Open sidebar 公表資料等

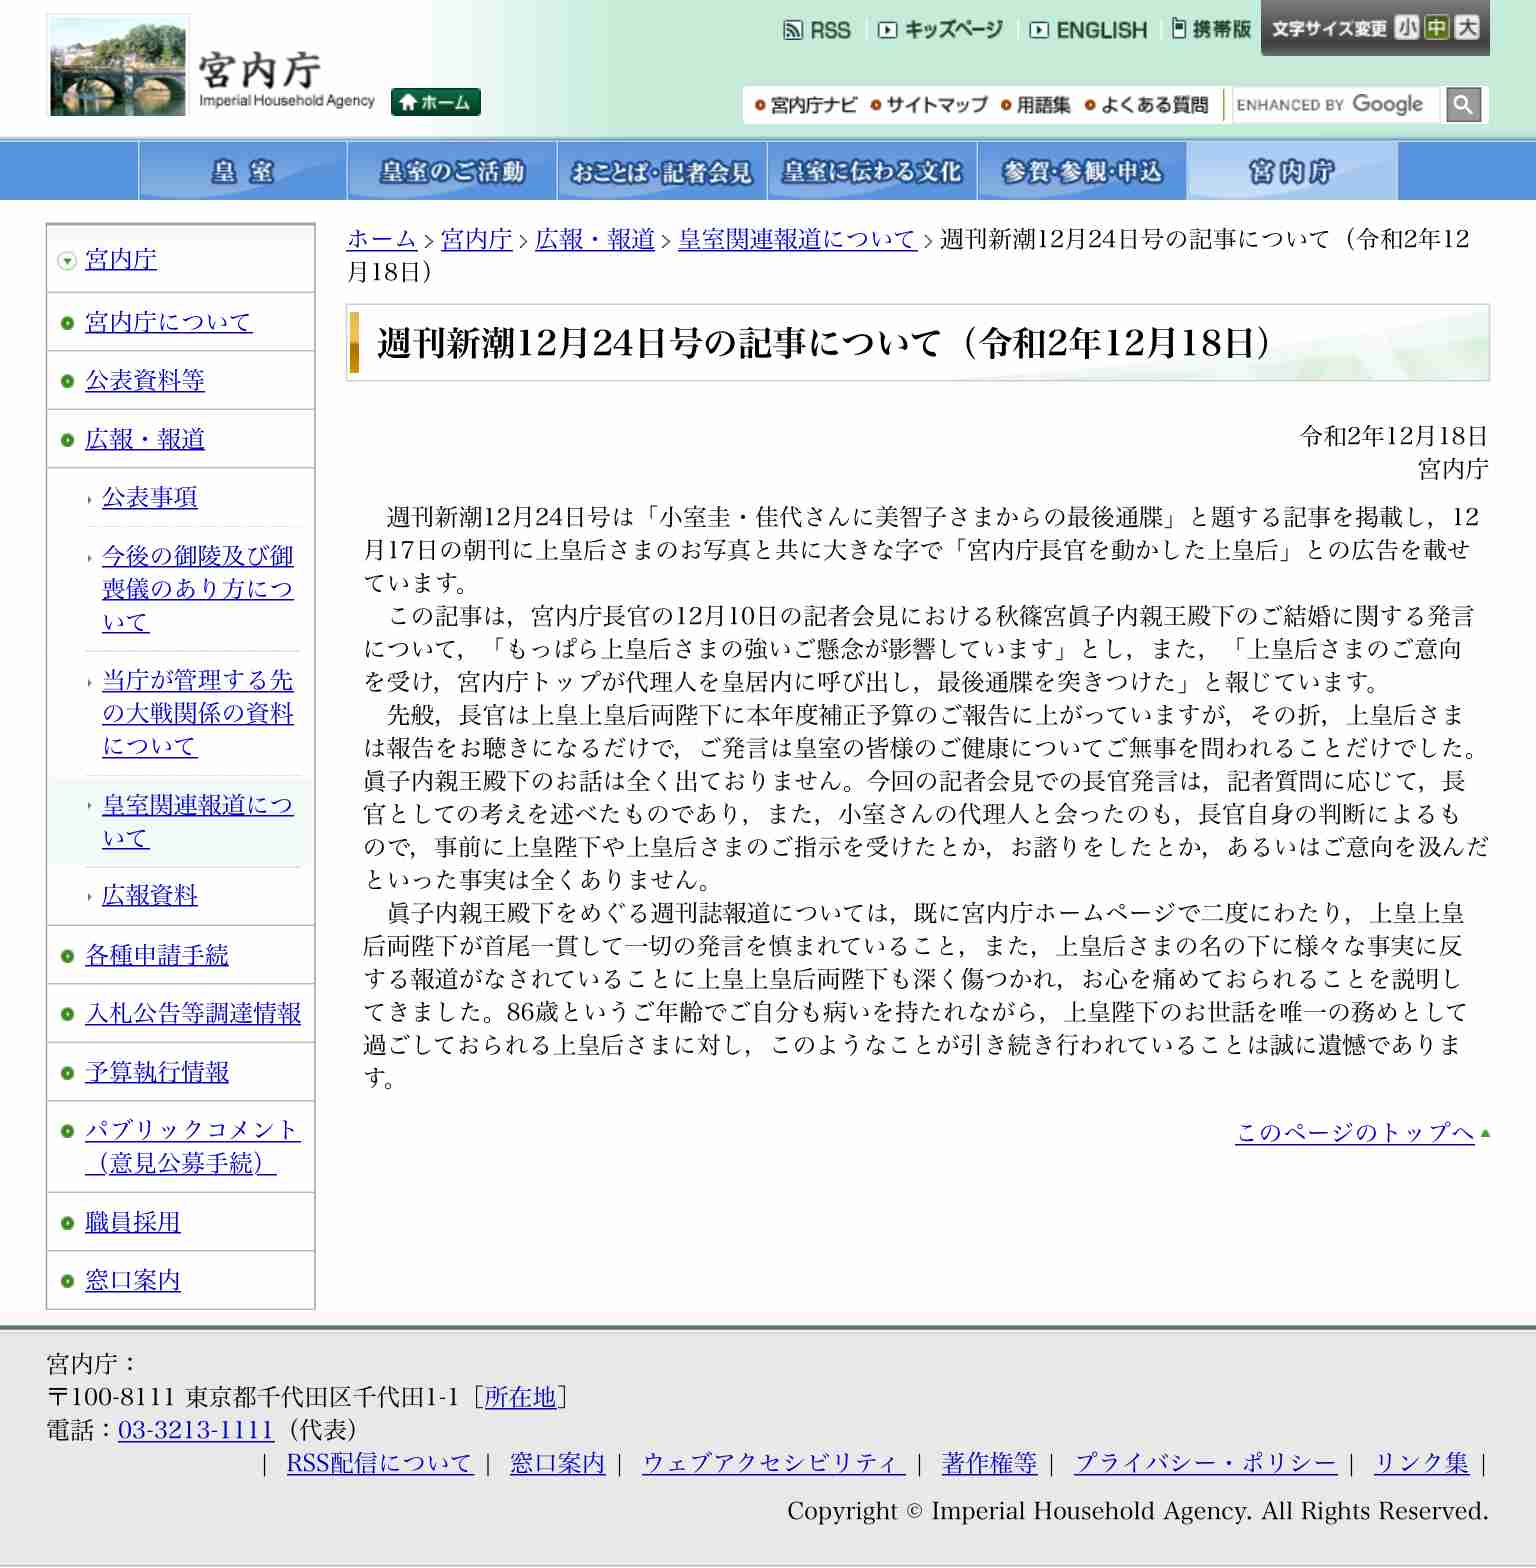pyautogui.click(x=145, y=380)
